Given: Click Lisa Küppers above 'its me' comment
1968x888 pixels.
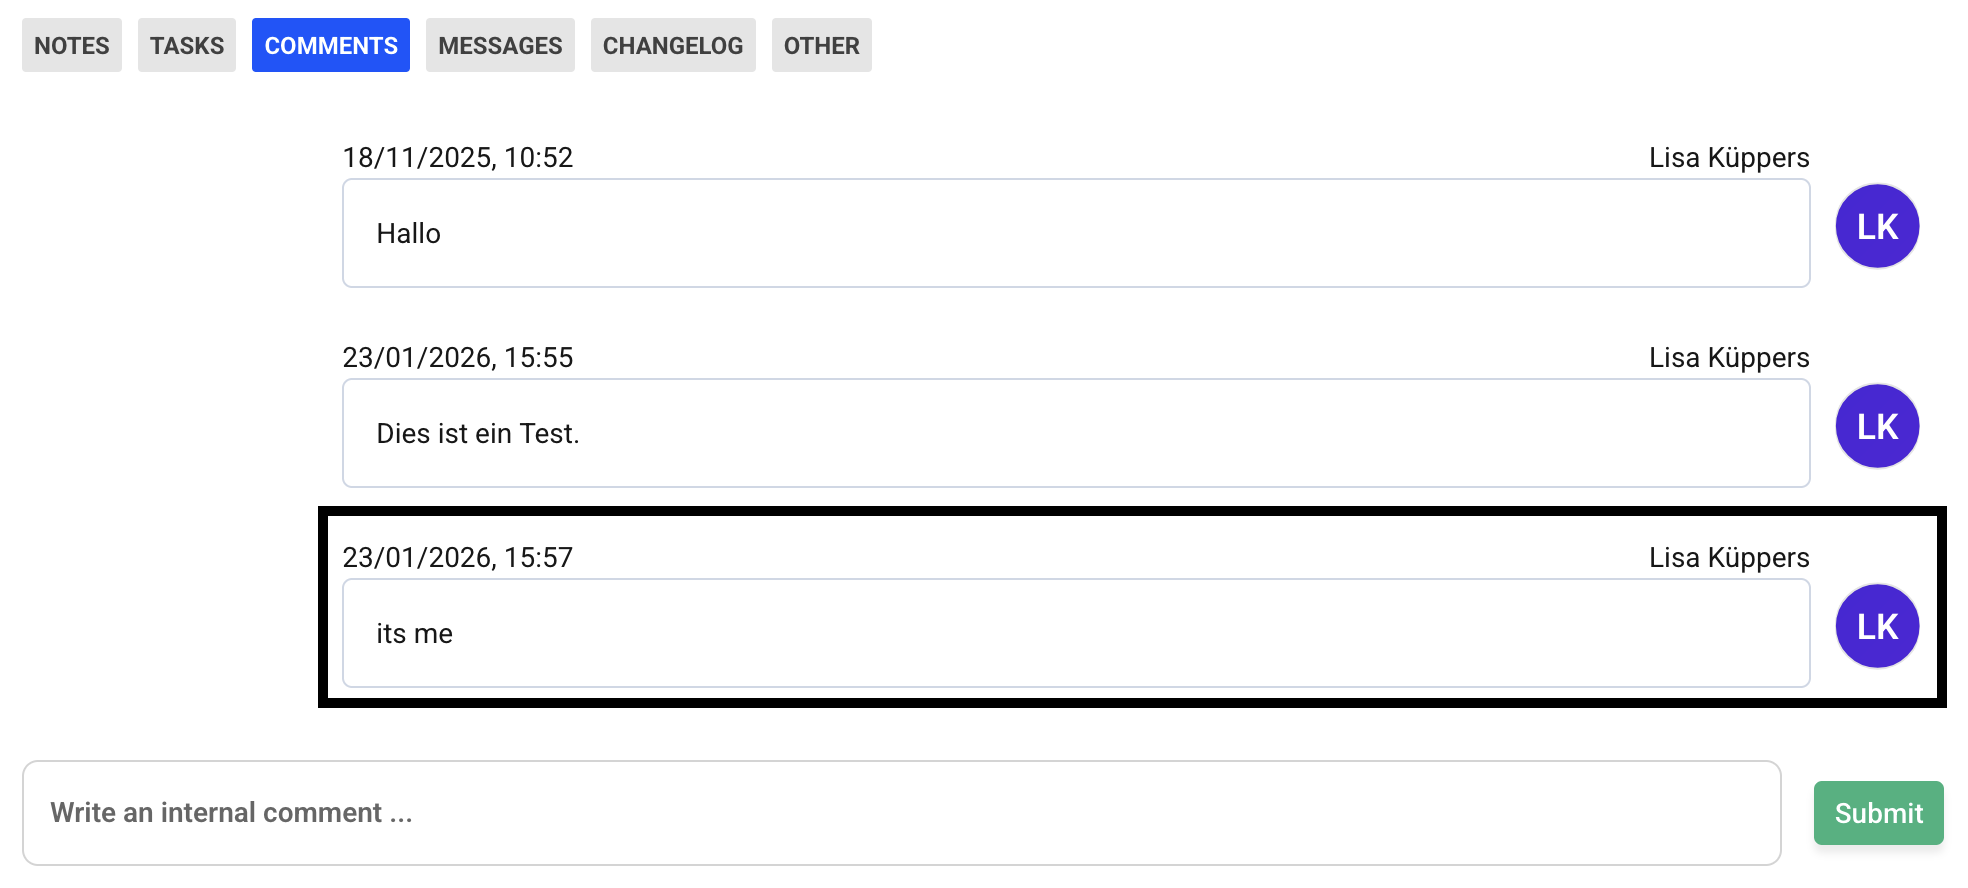Looking at the screenshot, I should [1729, 557].
